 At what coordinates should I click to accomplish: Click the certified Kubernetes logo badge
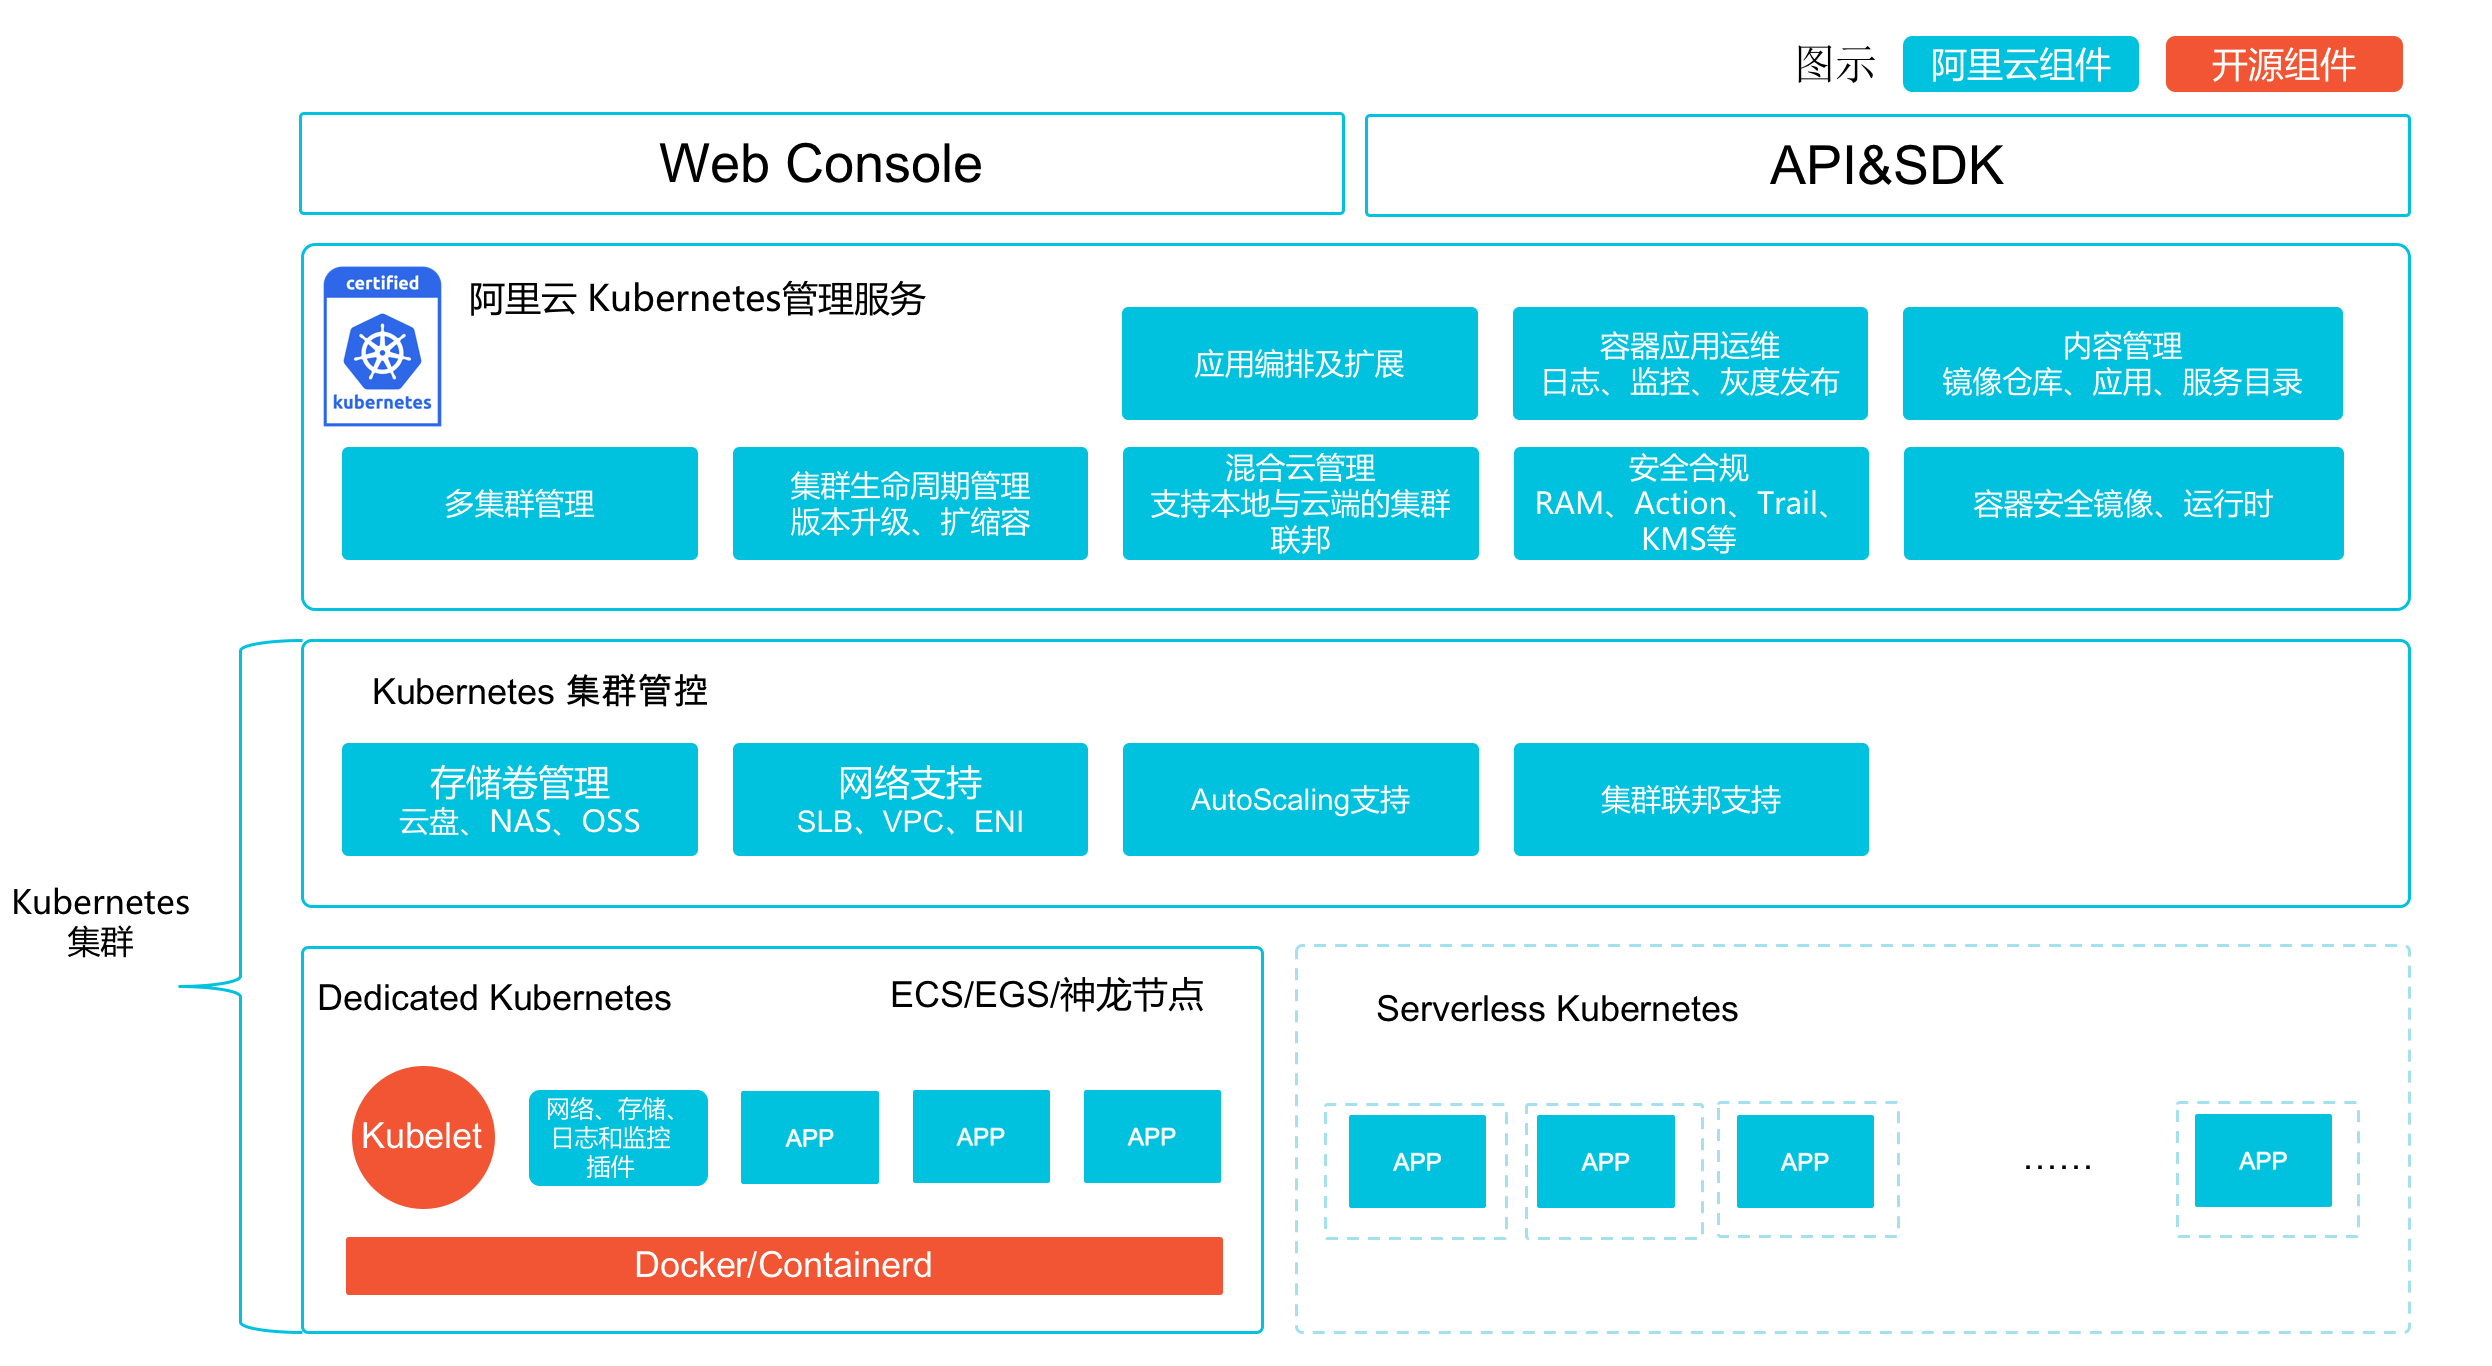tap(382, 346)
